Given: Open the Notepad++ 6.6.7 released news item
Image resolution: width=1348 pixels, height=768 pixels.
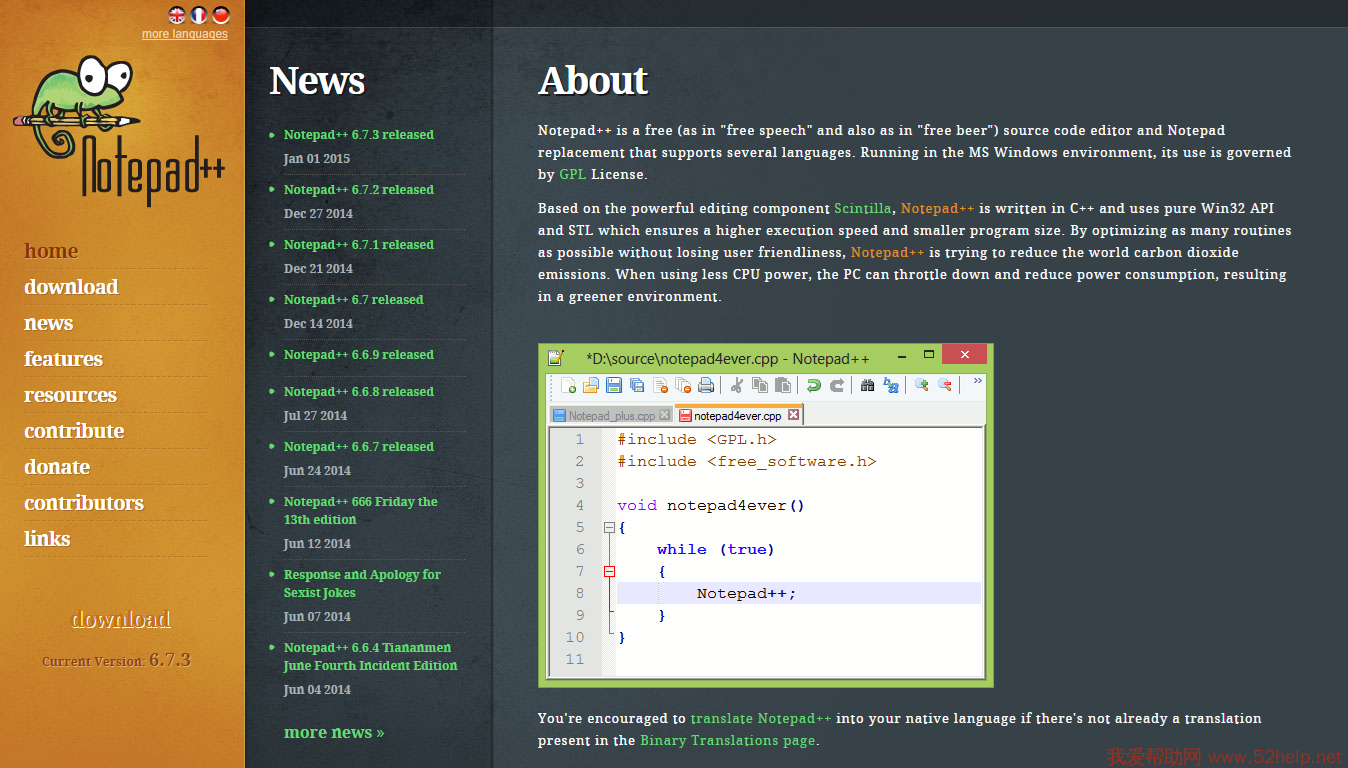Looking at the screenshot, I should (359, 447).
